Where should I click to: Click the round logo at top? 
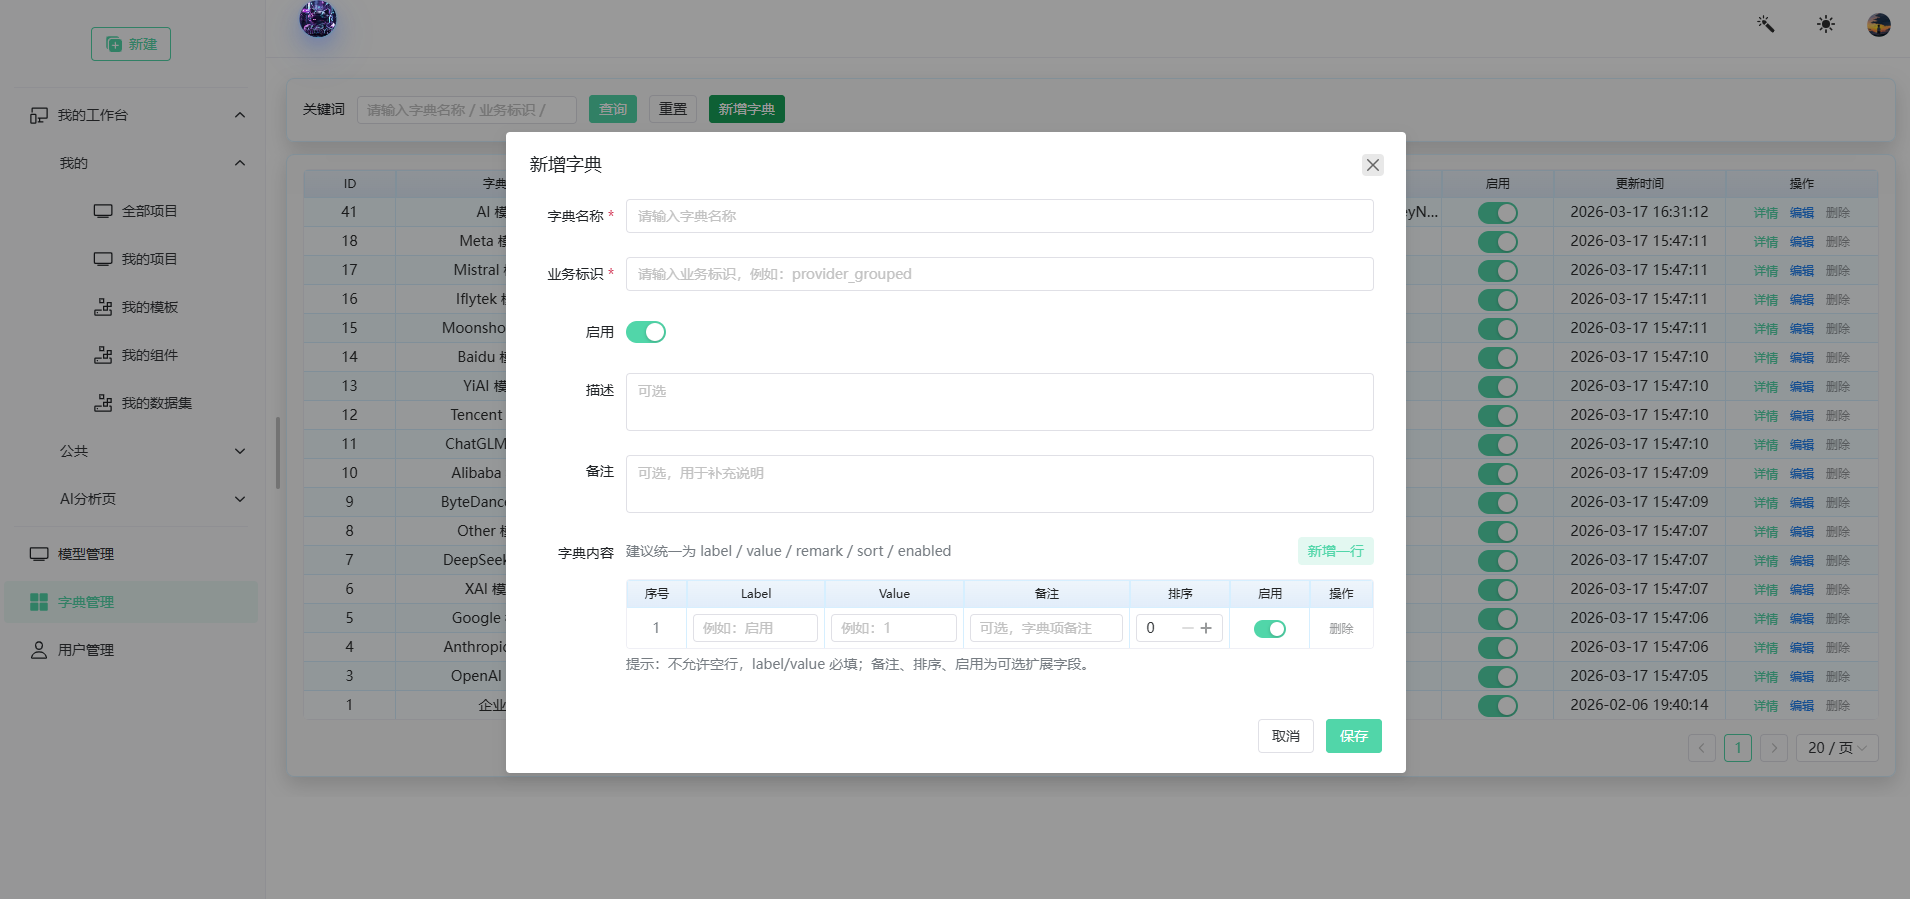(318, 18)
